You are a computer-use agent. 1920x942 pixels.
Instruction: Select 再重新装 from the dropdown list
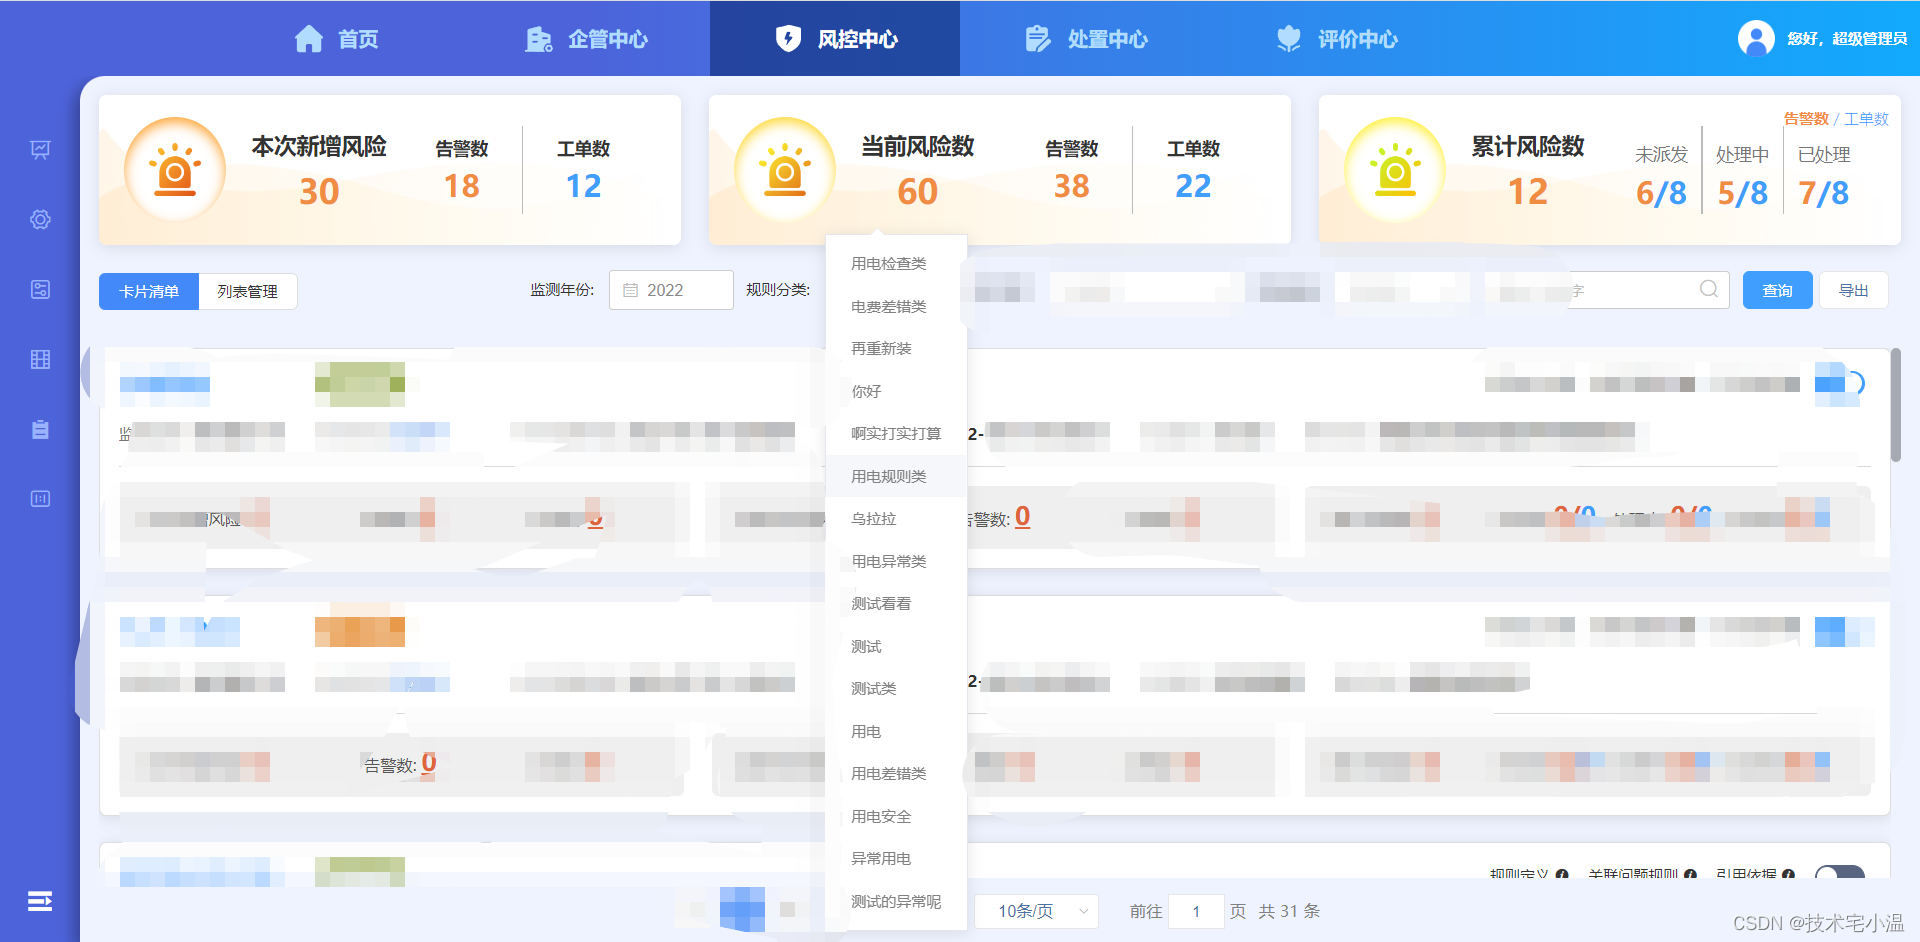tap(896, 349)
